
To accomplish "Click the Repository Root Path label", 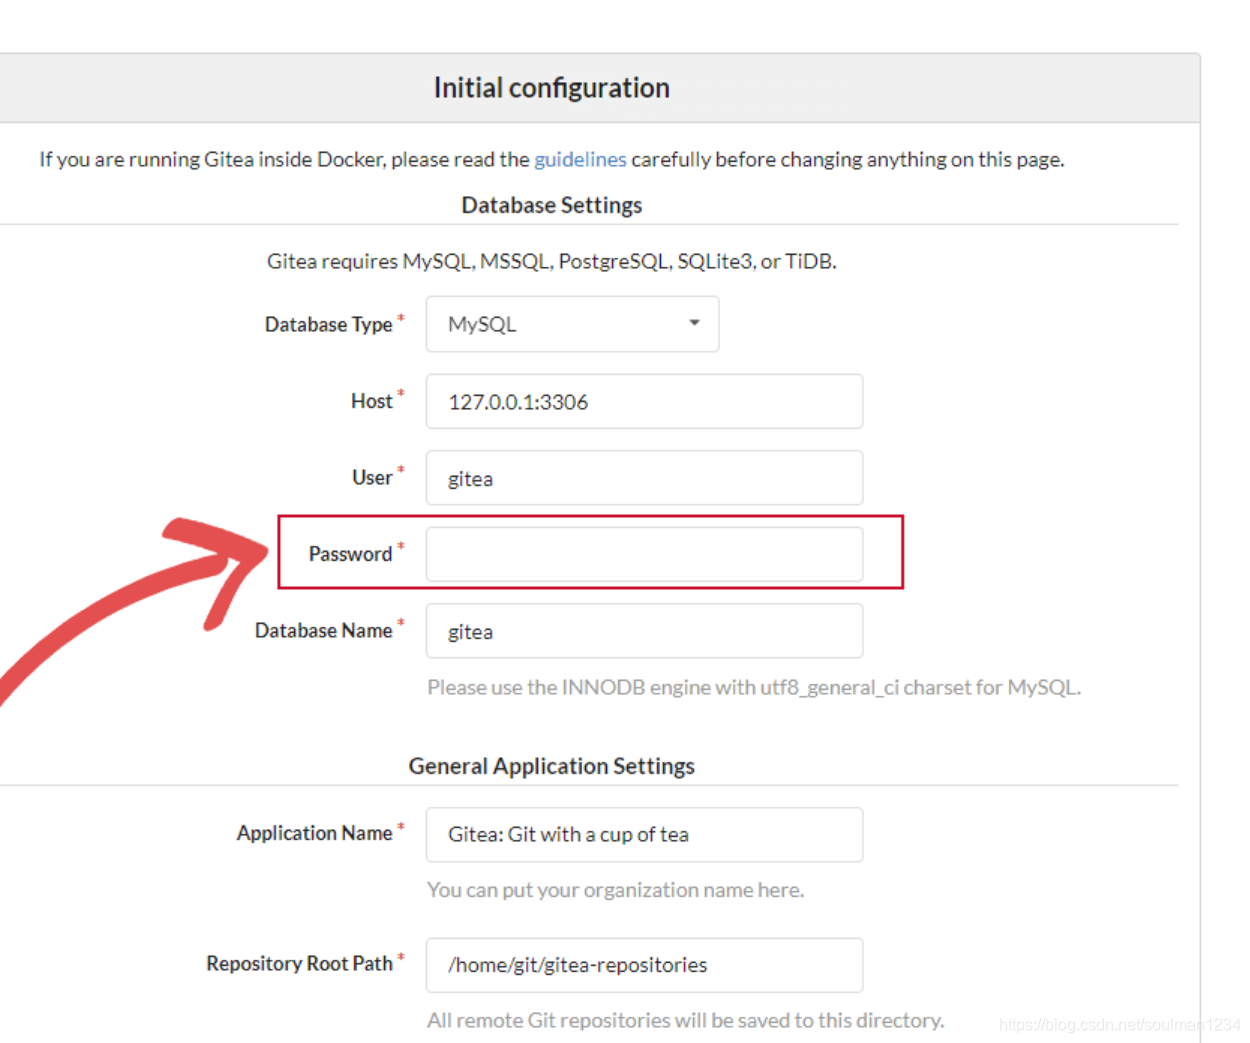I will (x=299, y=963).
